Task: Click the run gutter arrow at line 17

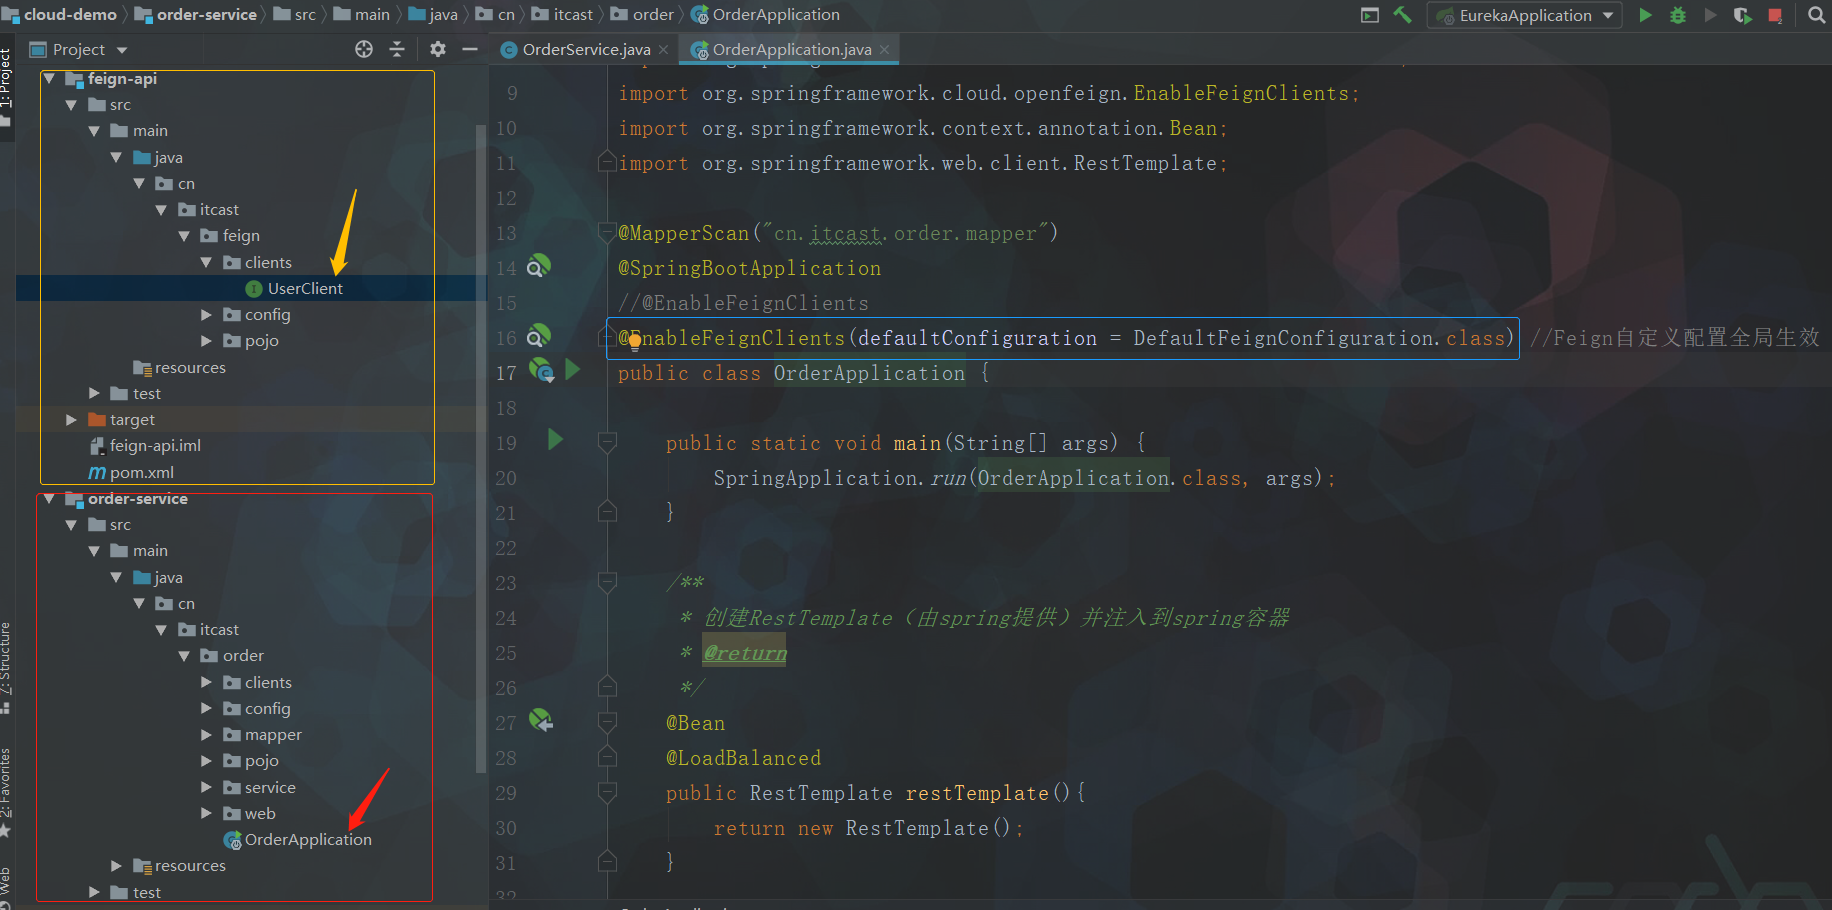Action: click(x=573, y=369)
